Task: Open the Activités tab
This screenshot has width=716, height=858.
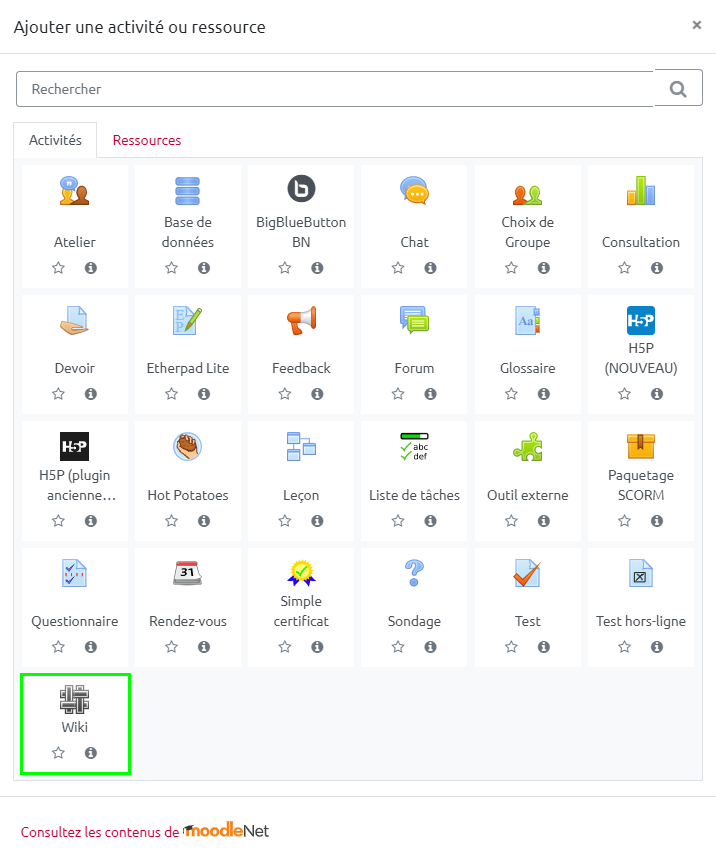Action: click(x=55, y=140)
